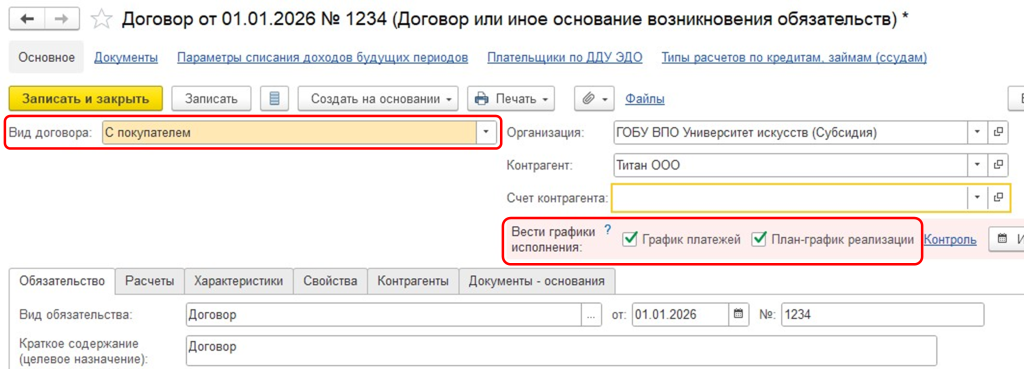
Task: Click the Вид обязательства field with Договор
Action: coord(384,315)
